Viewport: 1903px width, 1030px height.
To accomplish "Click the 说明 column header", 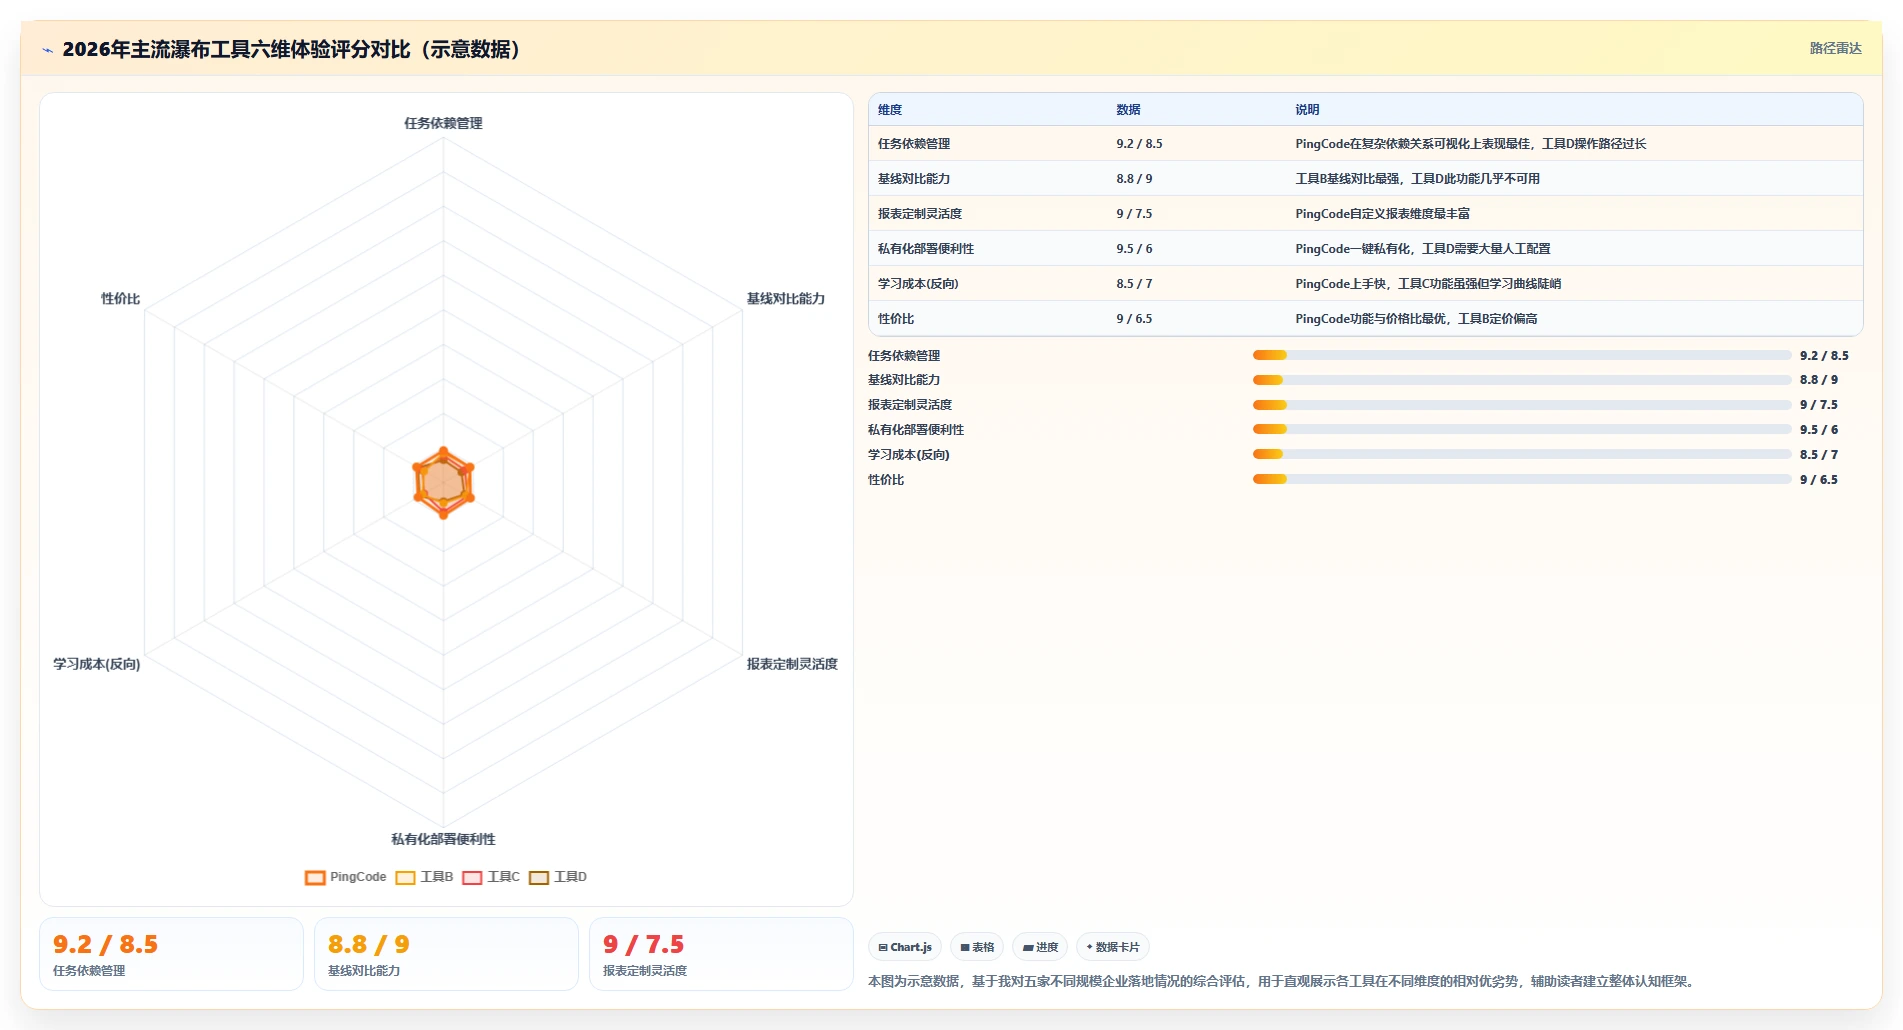I will [x=1307, y=110].
